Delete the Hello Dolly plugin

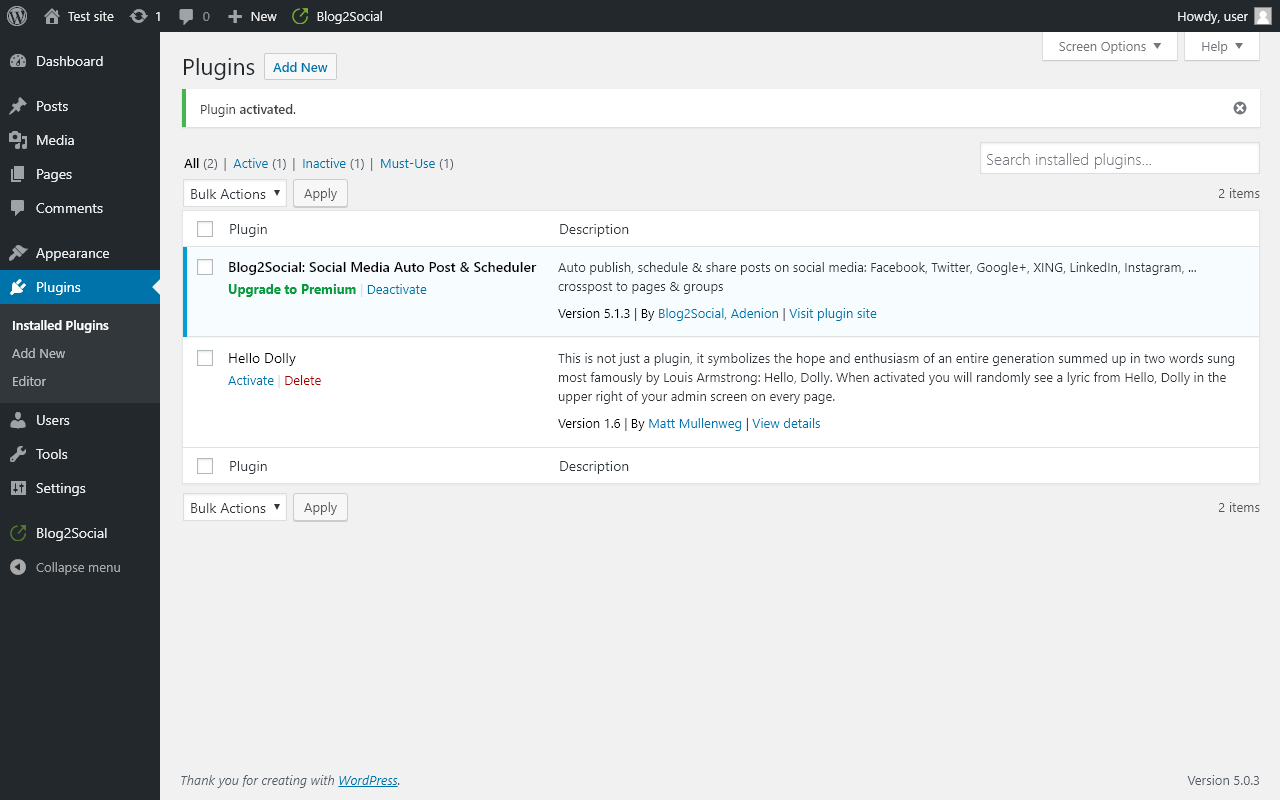point(303,380)
